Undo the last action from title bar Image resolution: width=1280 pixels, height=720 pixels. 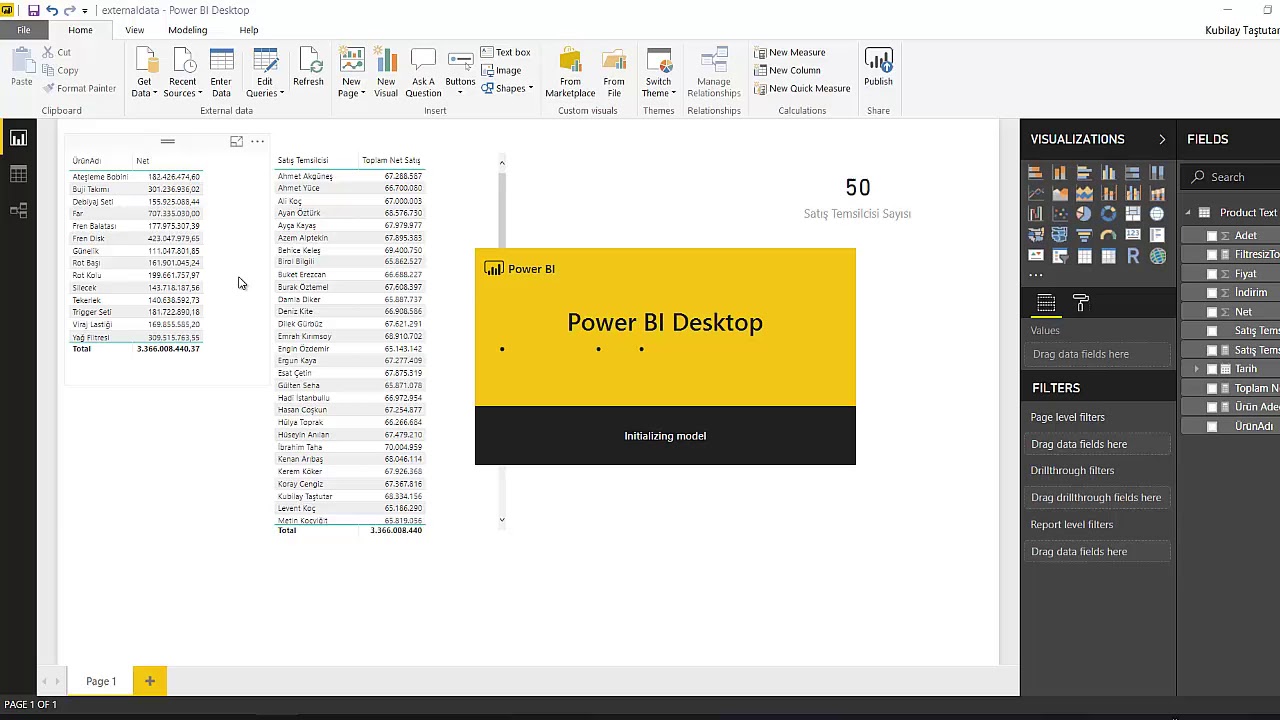pos(51,10)
